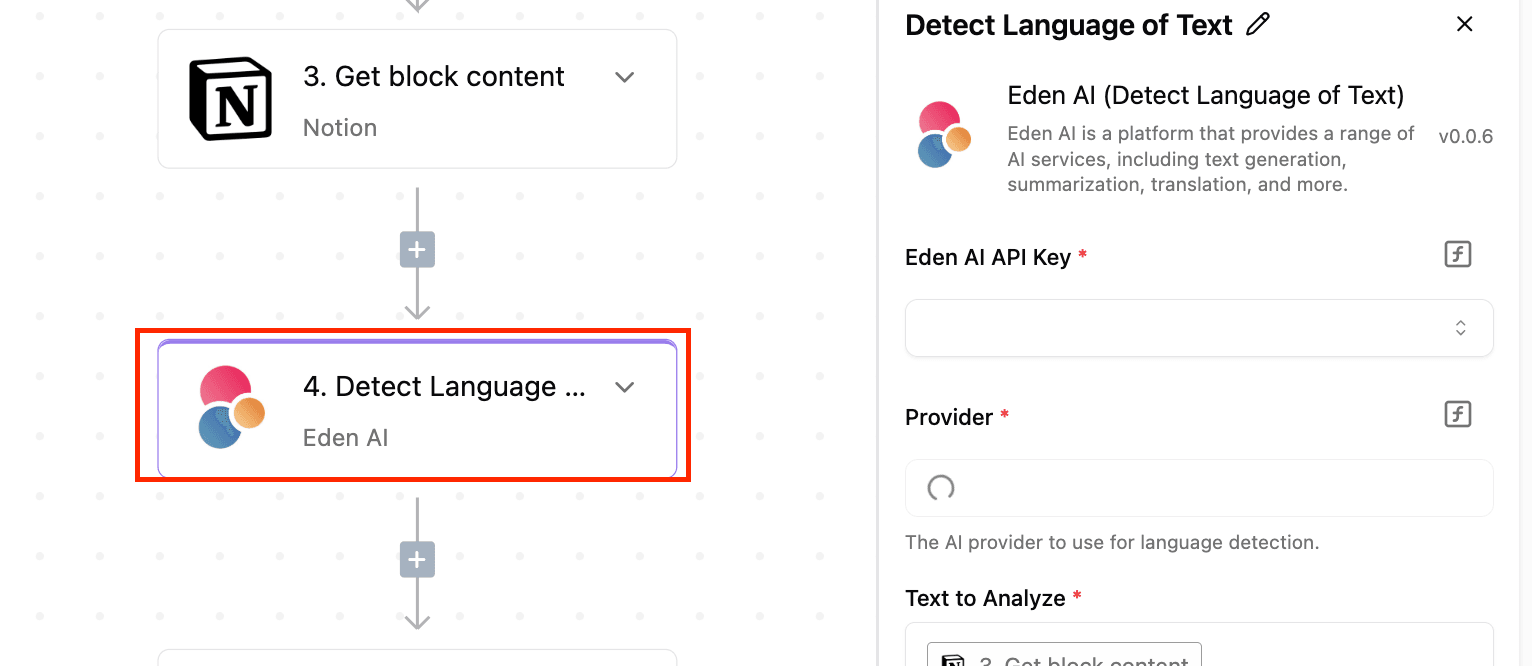Screen dimensions: 1532x666
Task: Click the 'Detect Language of Text' panel heading
Action: 1068,25
